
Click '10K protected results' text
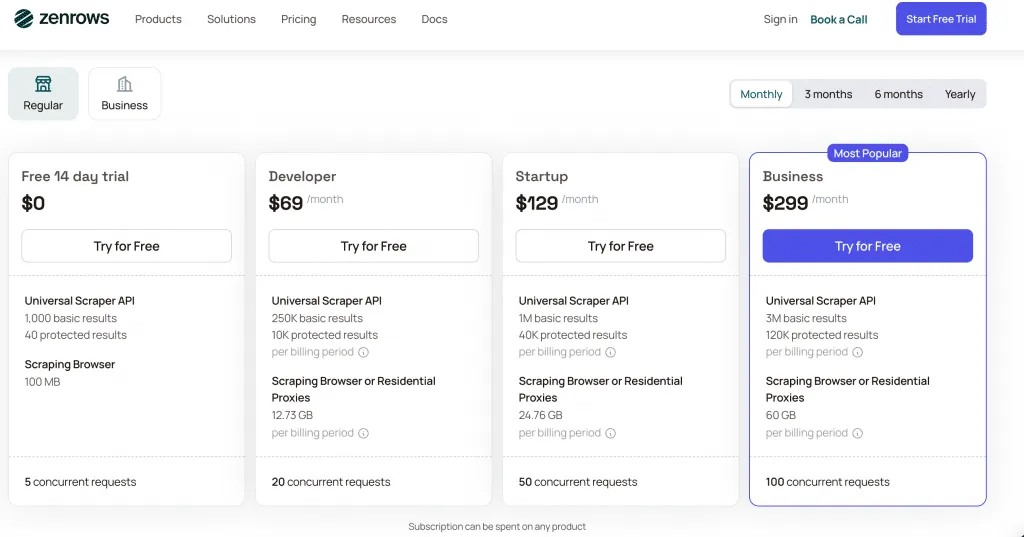coord(325,335)
